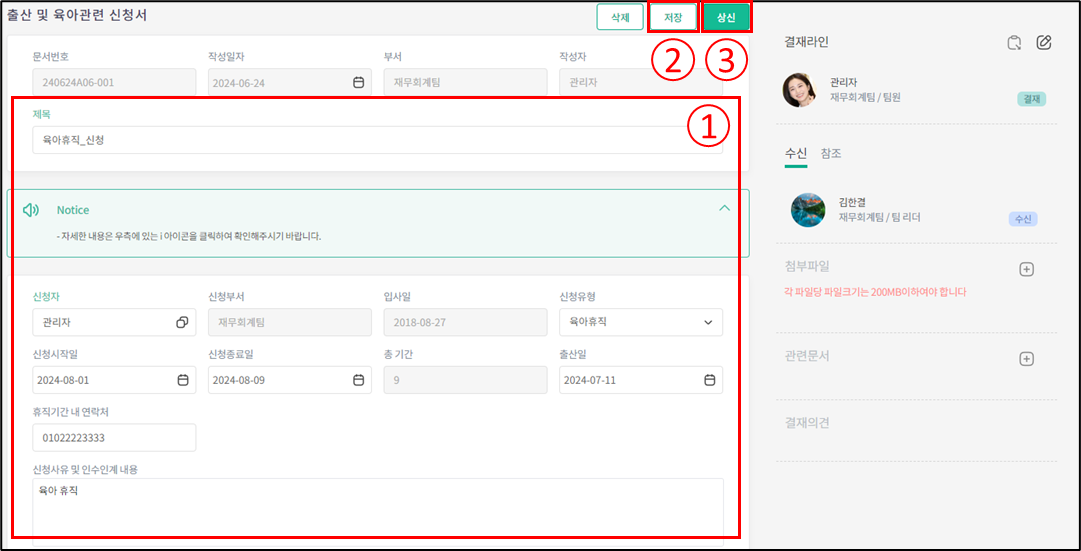1081x551 pixels.
Task: Click the lookup icon in 신청자 field
Action: (182, 322)
